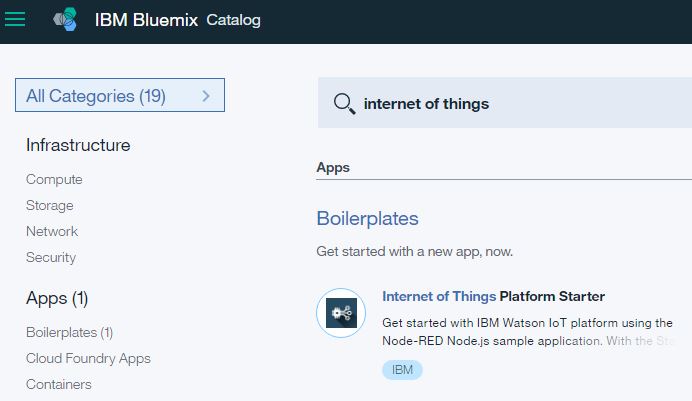Go to IBM Bluemix home title

[147, 20]
